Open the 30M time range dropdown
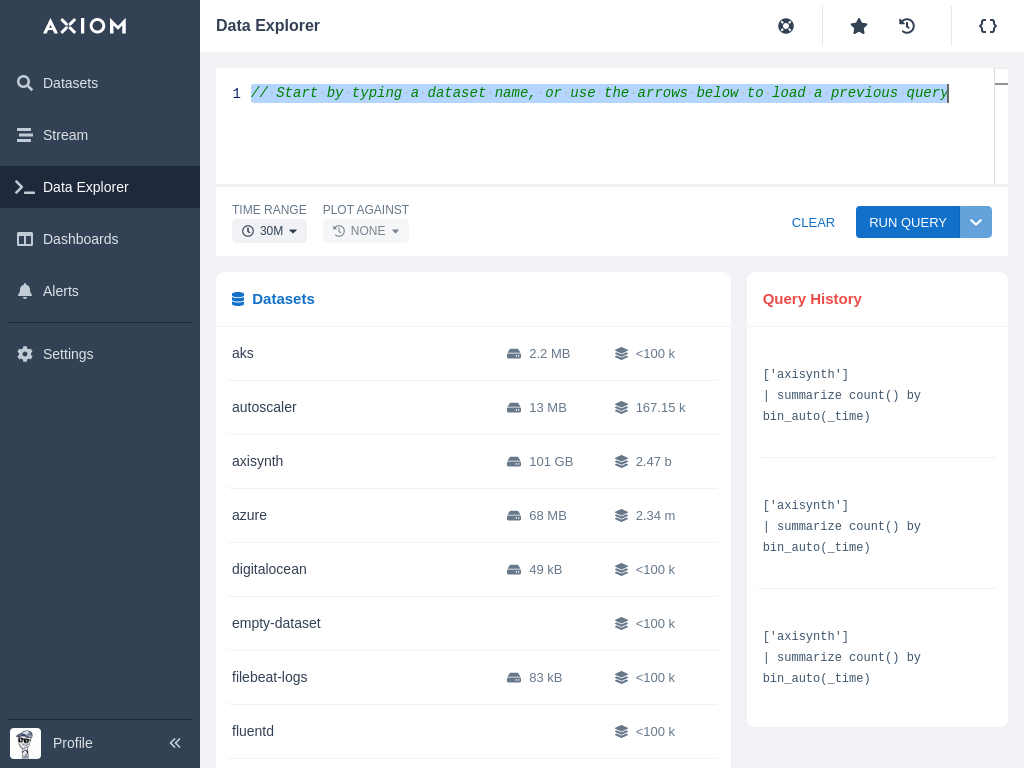Screen dimensions: 1024x768 tap(269, 231)
